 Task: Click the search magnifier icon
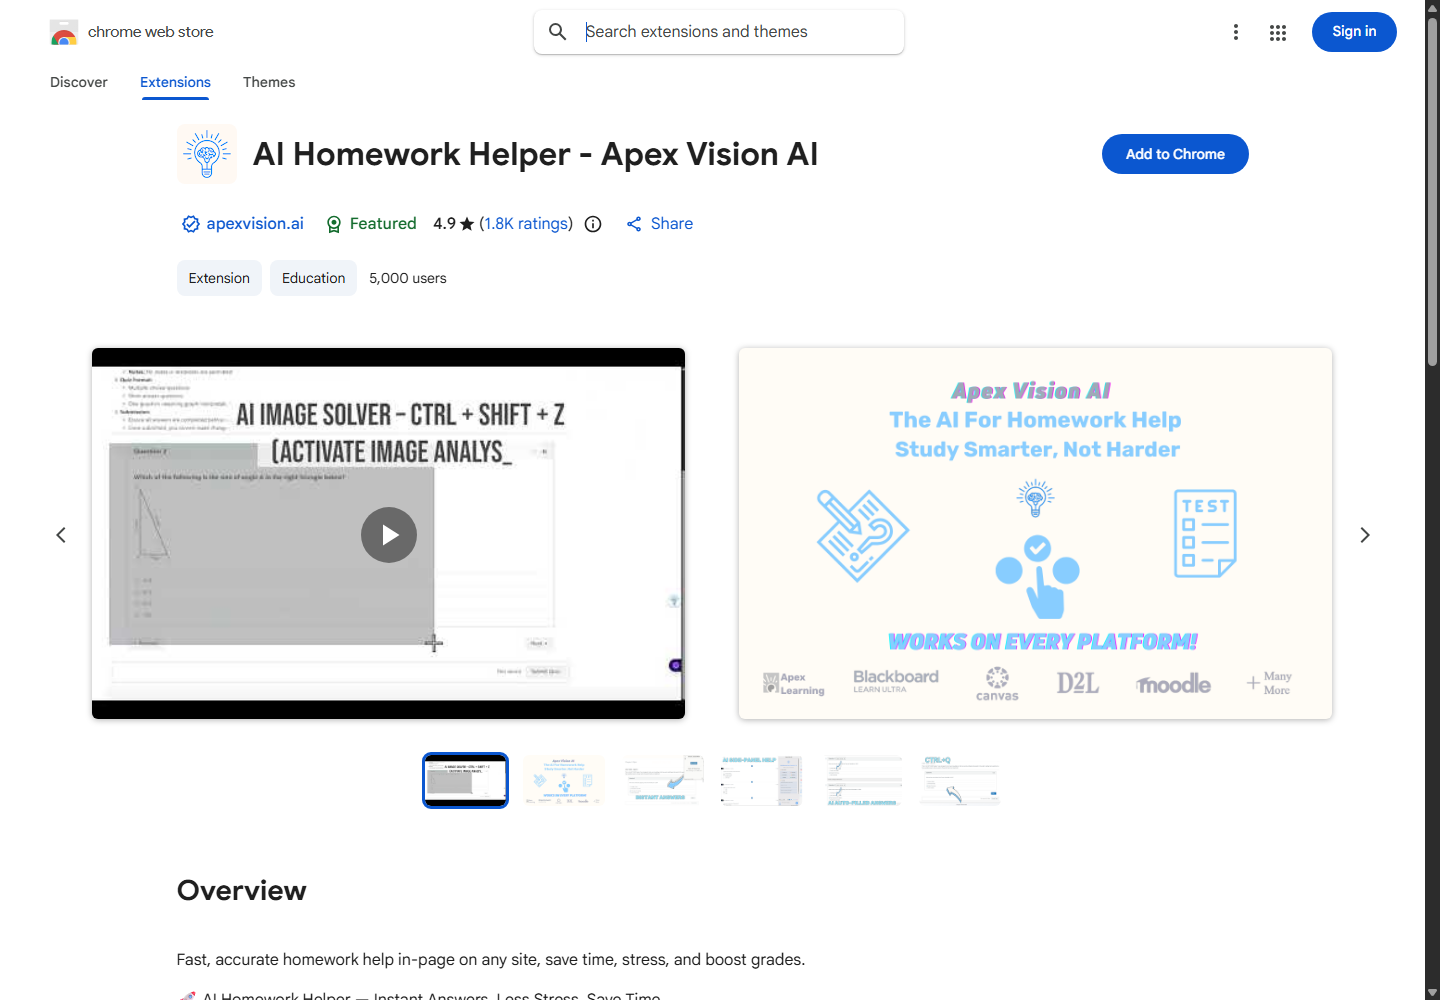pyautogui.click(x=558, y=32)
